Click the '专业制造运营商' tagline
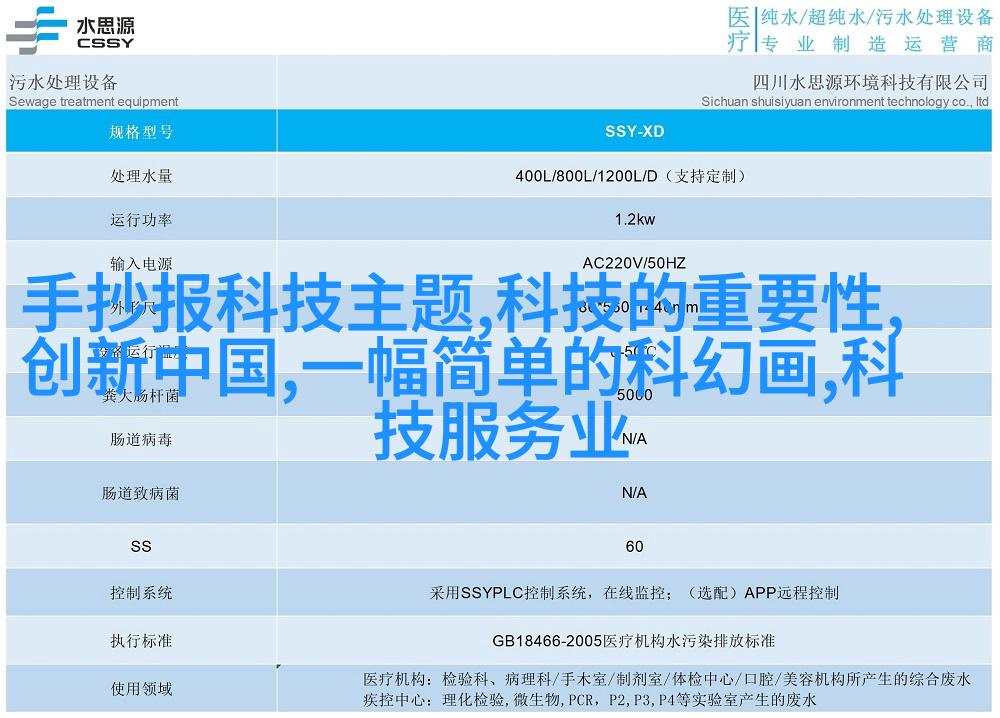 click(877, 44)
